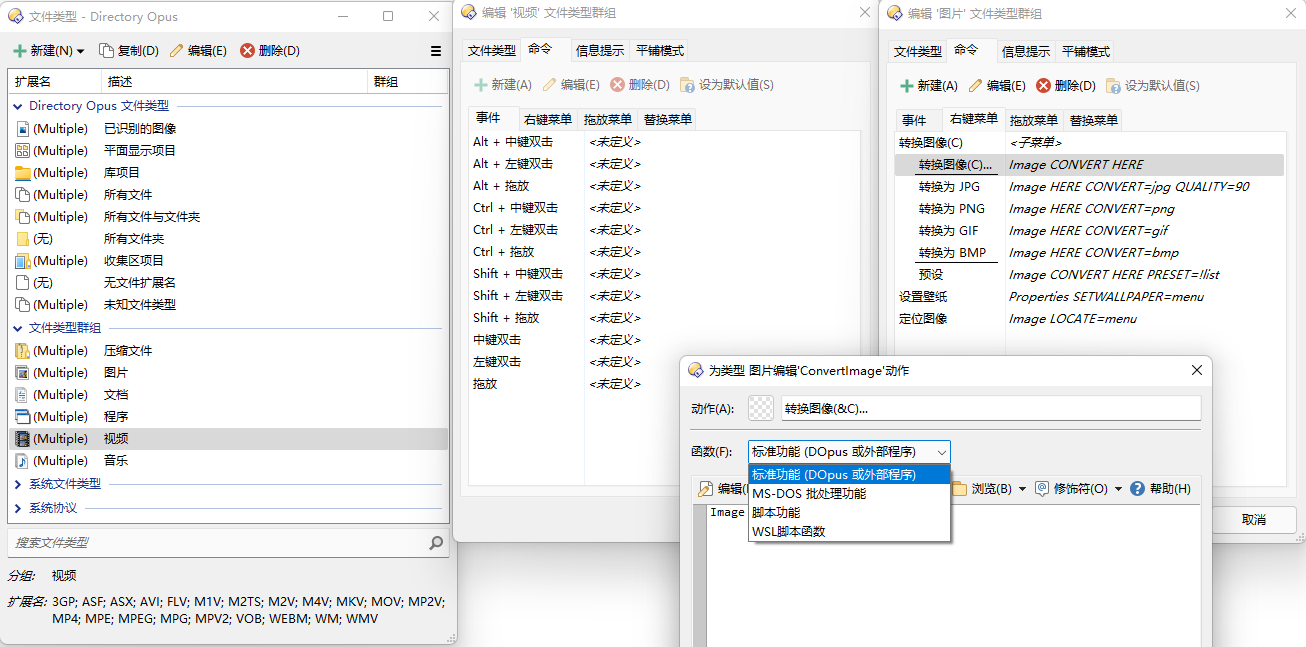Select the 无文件扩展名 icon
This screenshot has height=647, width=1306.
pyautogui.click(x=23, y=283)
